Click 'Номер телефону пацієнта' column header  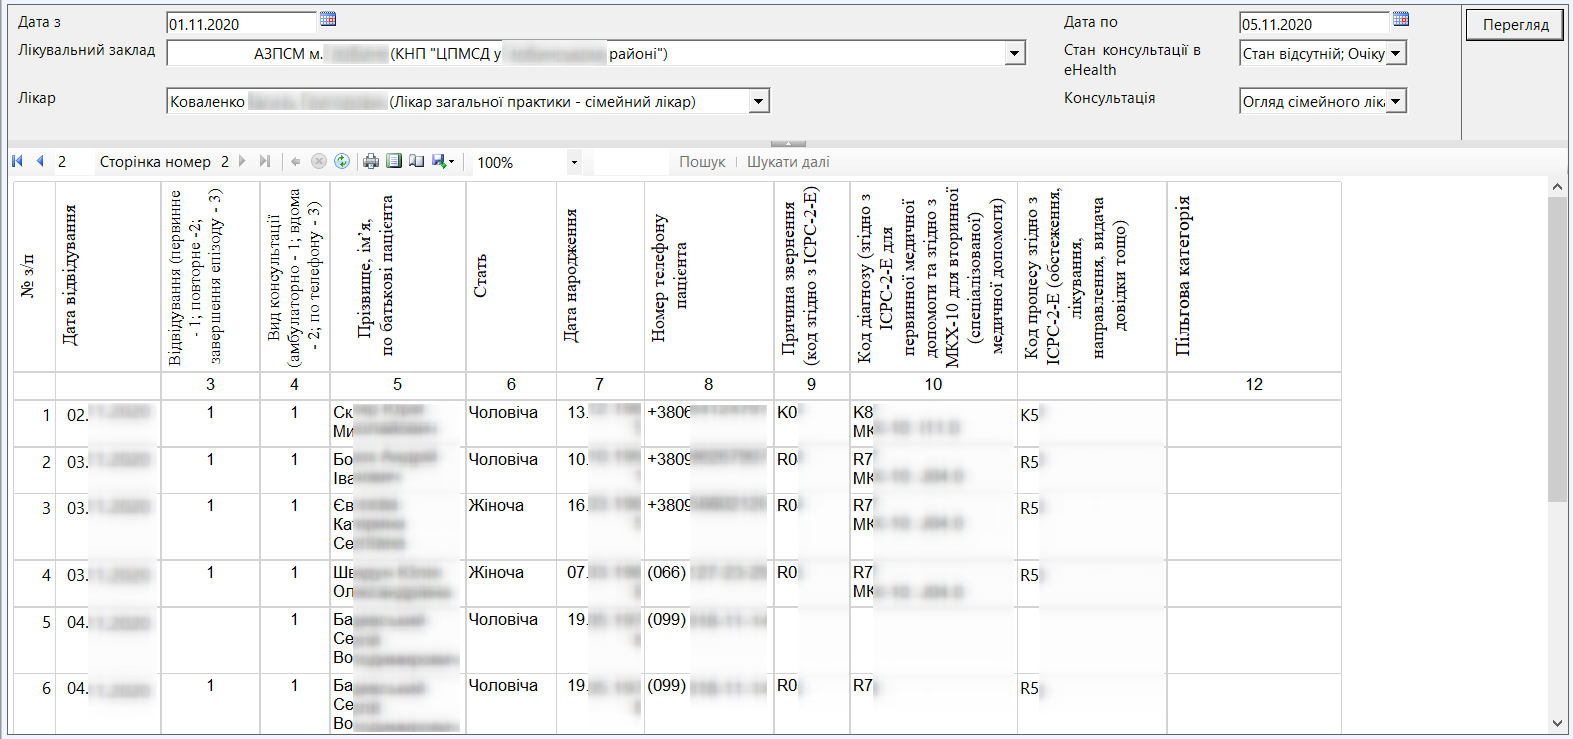(709, 276)
